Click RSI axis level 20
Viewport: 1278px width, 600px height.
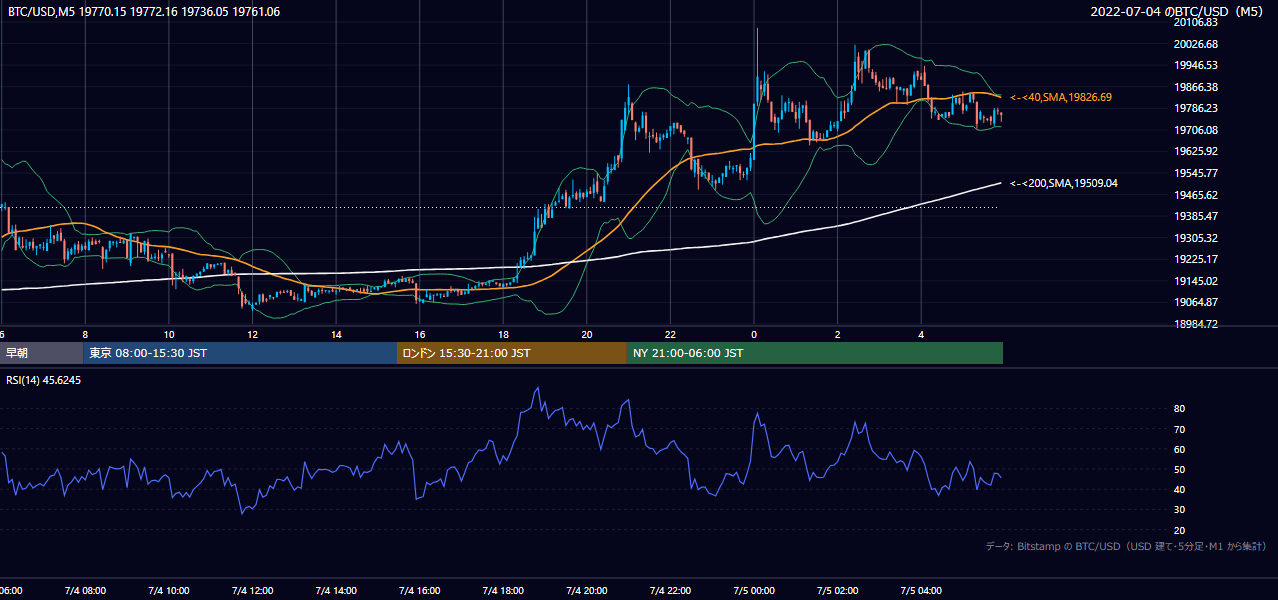click(1180, 530)
